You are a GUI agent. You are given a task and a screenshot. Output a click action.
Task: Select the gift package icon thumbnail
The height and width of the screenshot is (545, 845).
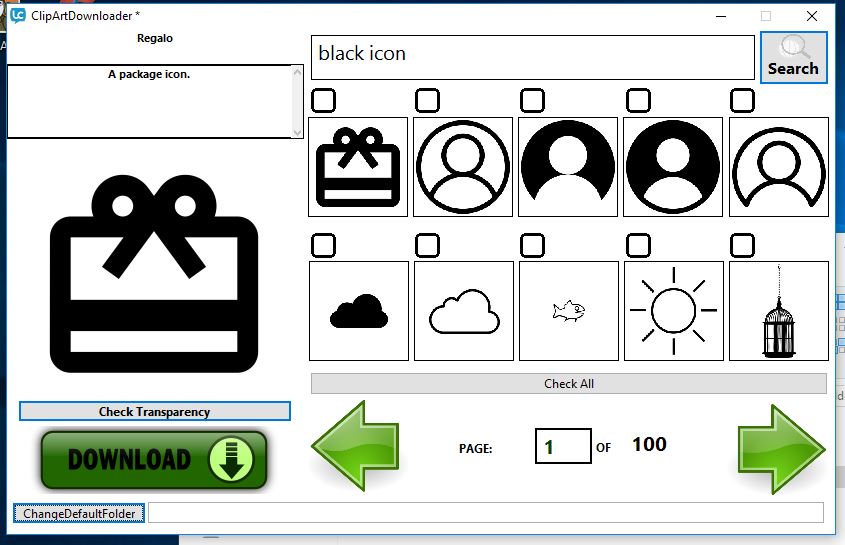point(358,167)
